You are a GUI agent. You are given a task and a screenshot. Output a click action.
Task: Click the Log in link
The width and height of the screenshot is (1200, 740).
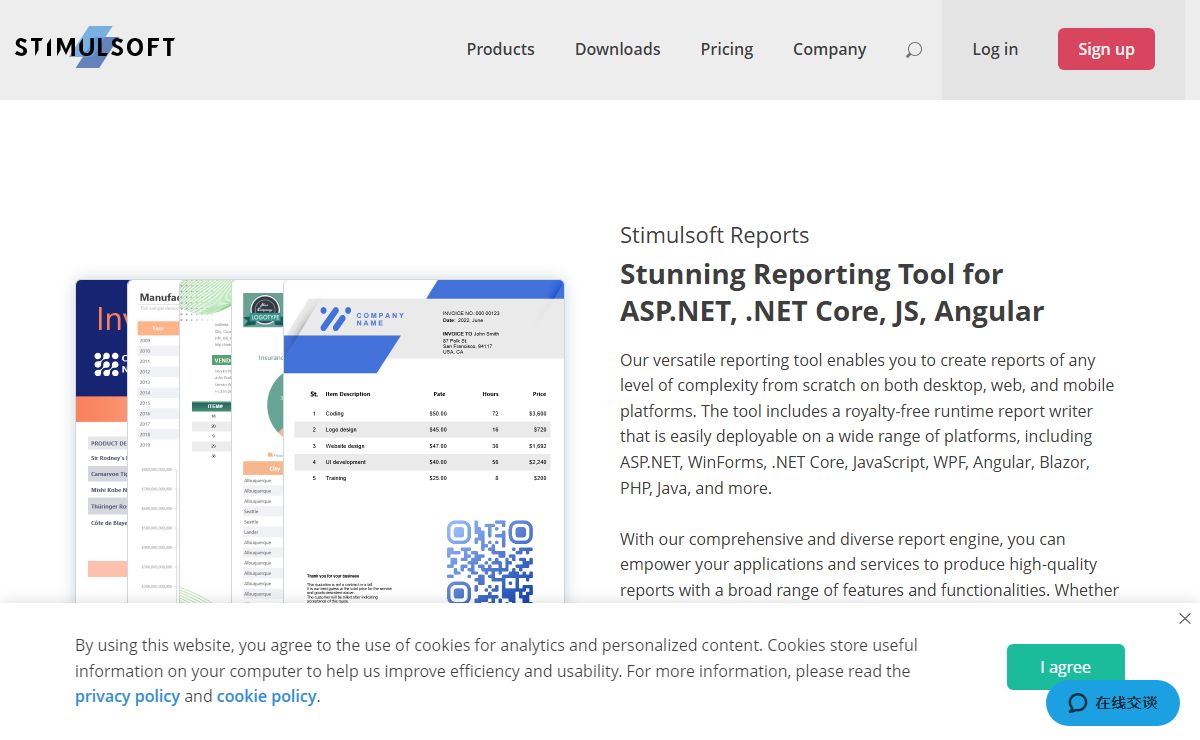coord(995,49)
